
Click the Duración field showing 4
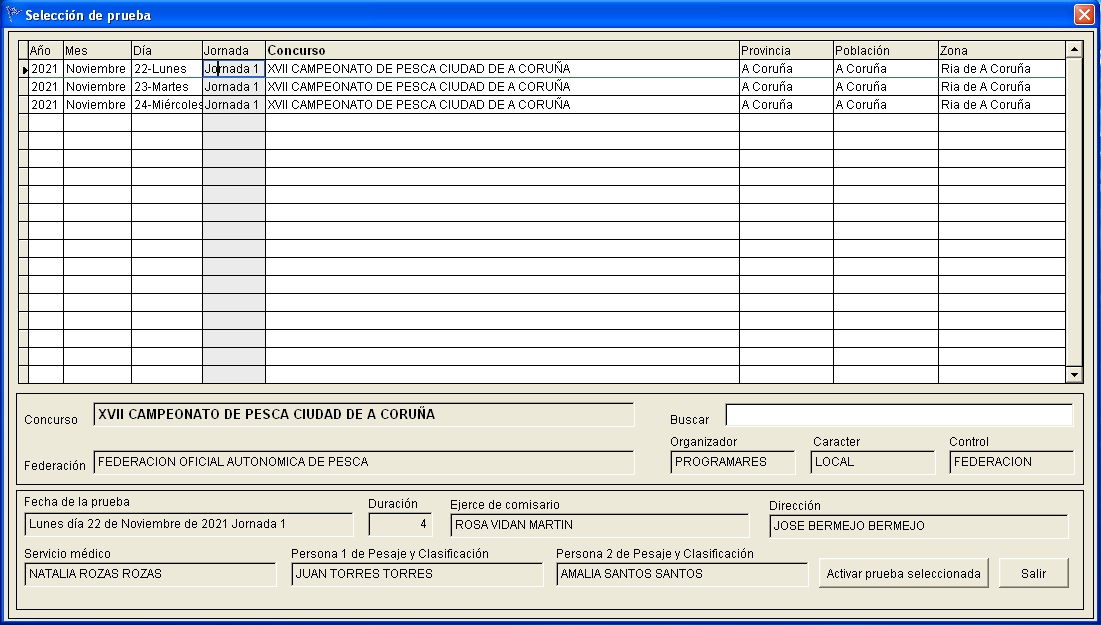[x=400, y=525]
